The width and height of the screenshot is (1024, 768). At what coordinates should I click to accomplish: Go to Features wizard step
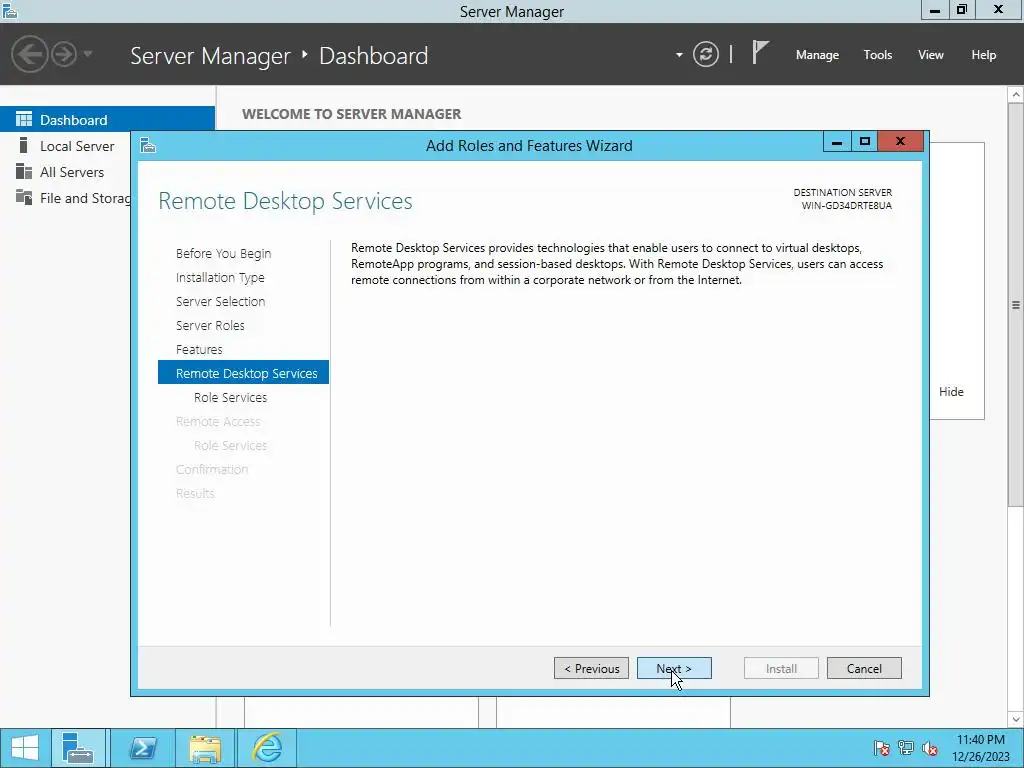click(x=199, y=349)
